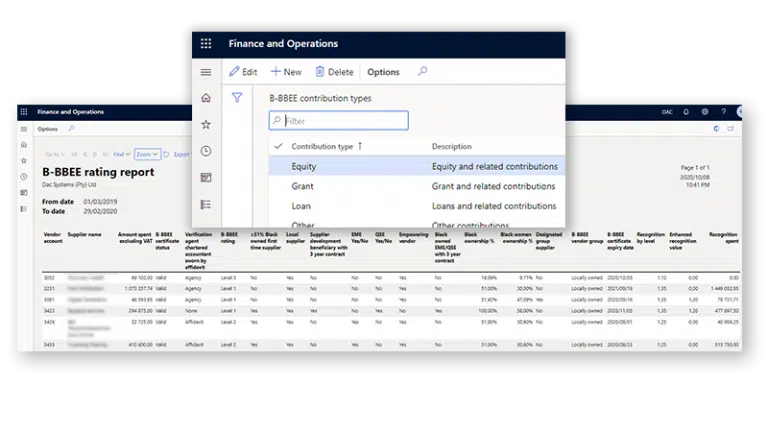Click New to add contribution type
This screenshot has width=768, height=433.
click(x=286, y=72)
